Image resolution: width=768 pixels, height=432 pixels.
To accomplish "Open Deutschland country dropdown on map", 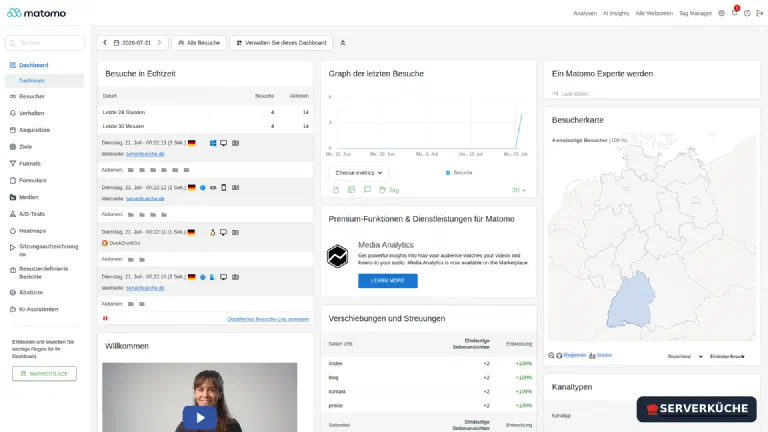I will (x=685, y=356).
